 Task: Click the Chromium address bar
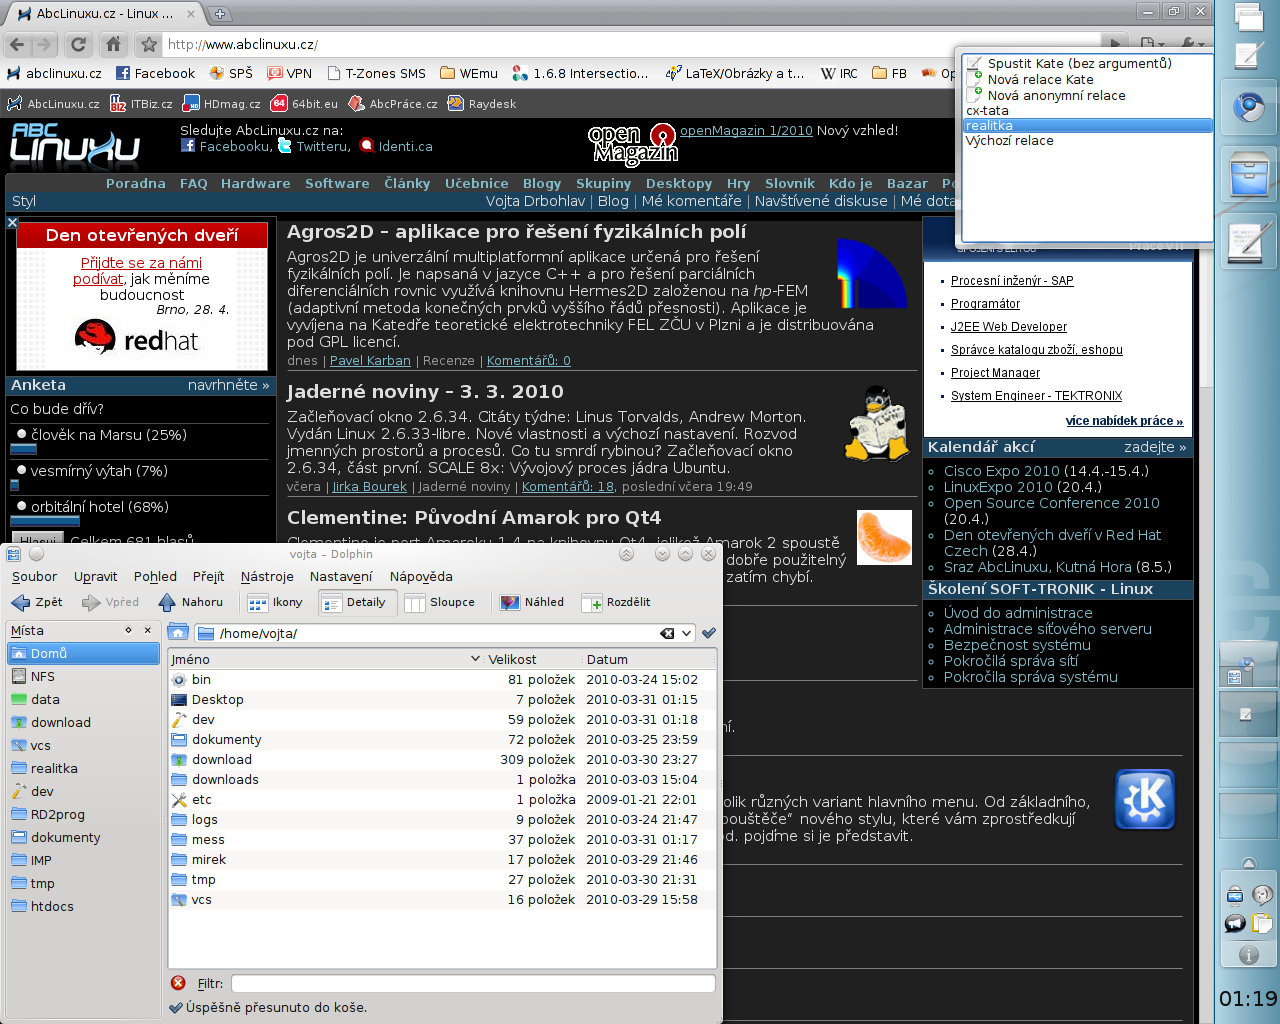click(x=630, y=44)
